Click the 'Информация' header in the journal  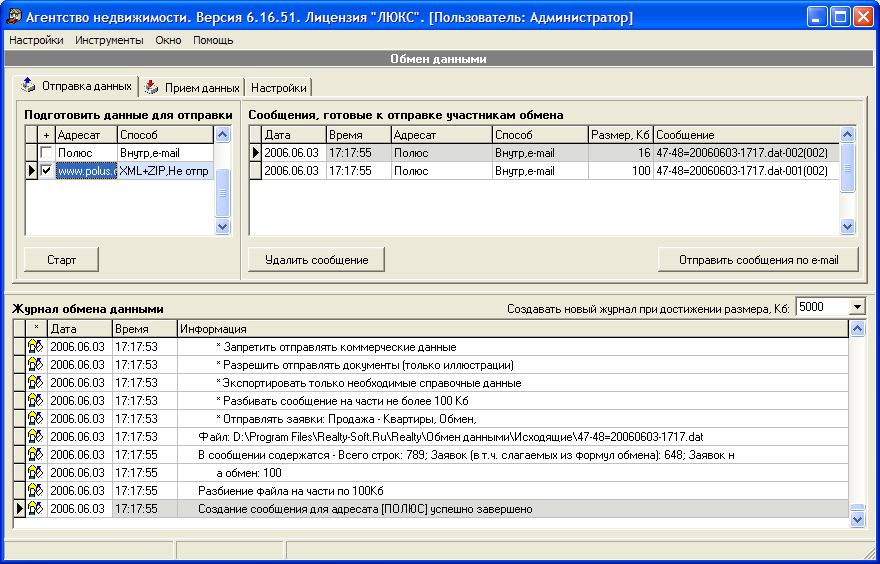(x=513, y=329)
